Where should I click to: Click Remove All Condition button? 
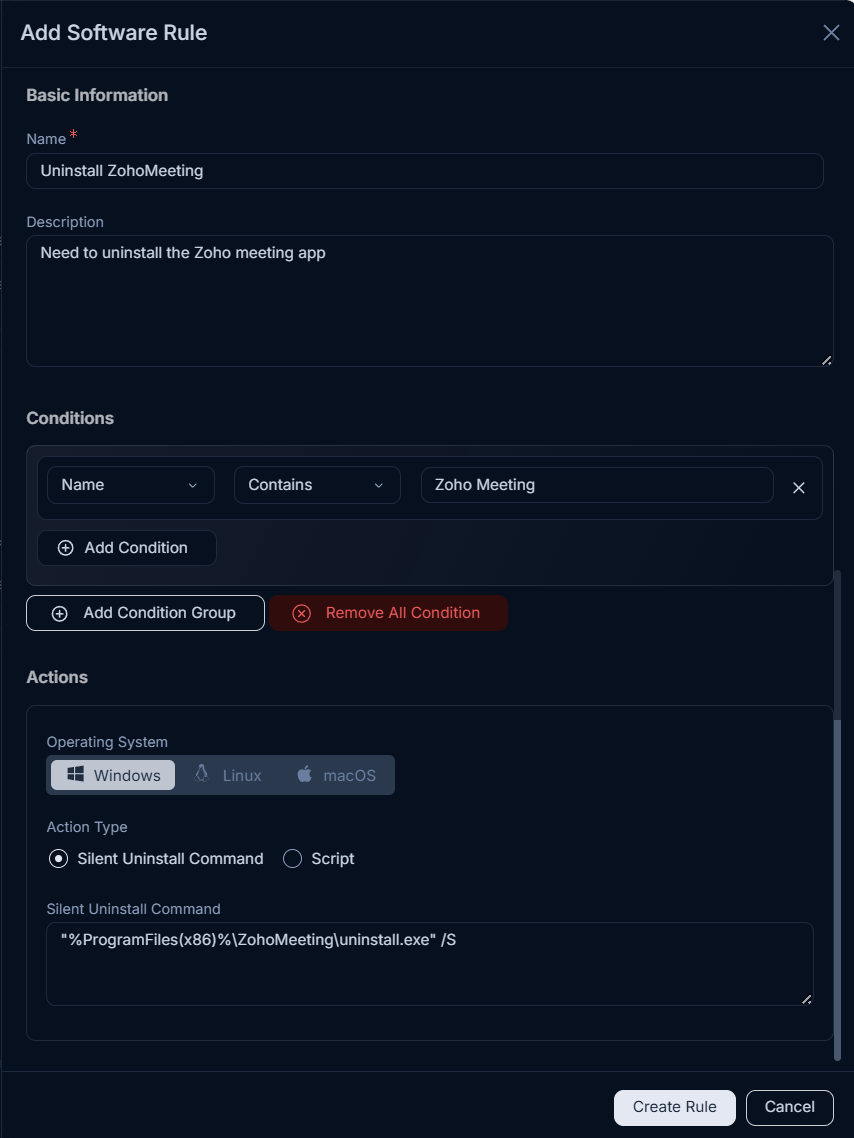[x=388, y=613]
